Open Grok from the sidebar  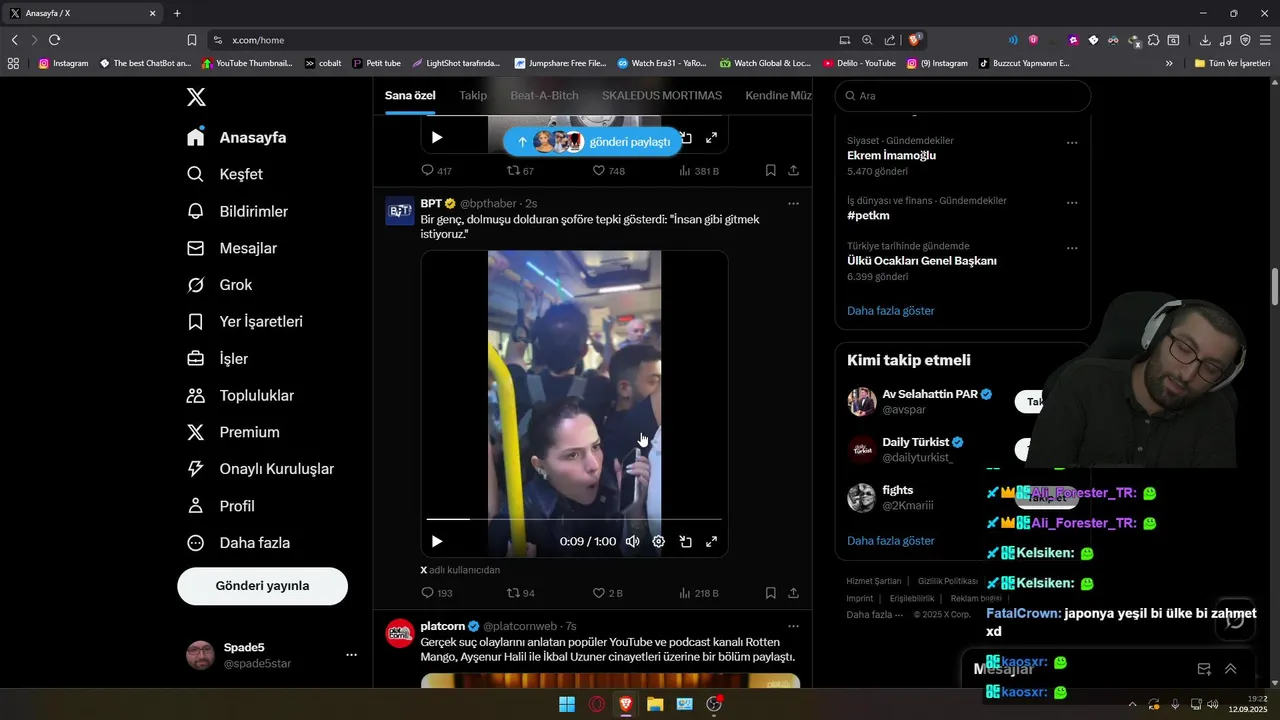click(220, 285)
